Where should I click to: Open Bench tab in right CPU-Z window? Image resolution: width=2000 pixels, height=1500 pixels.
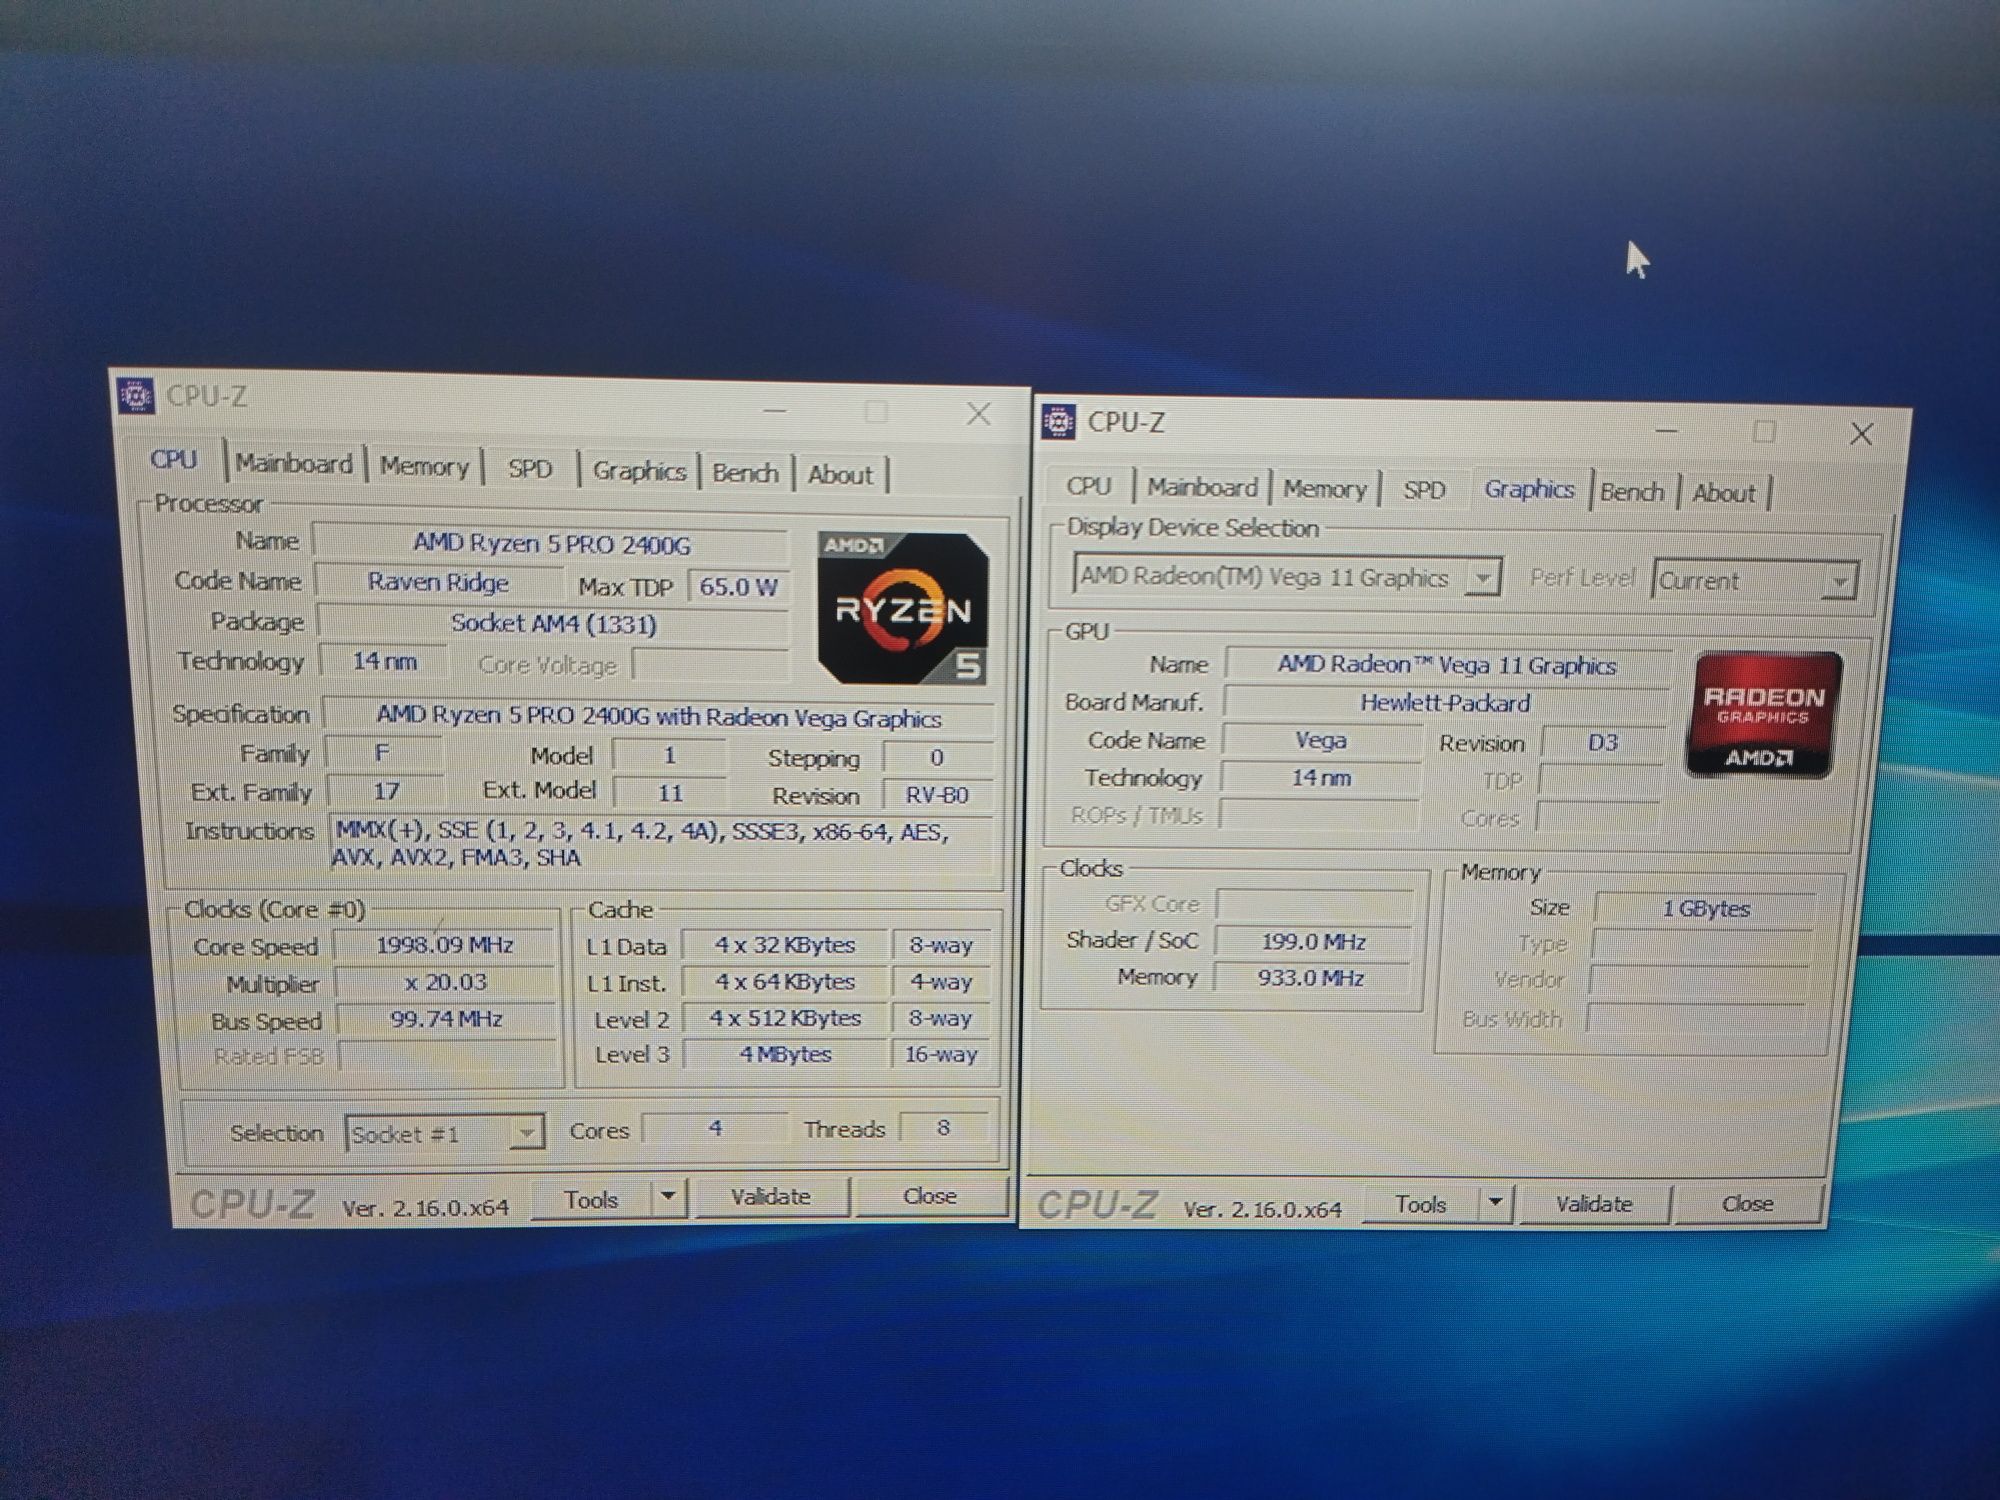(x=1632, y=492)
